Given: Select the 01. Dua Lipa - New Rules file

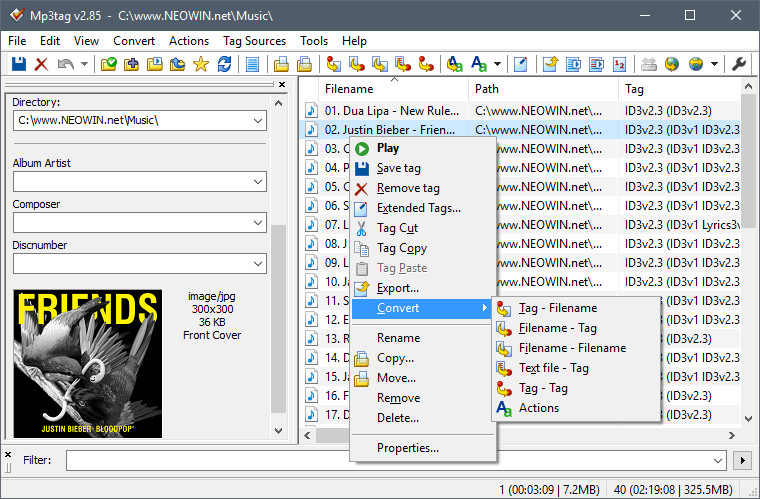Looking at the screenshot, I should point(392,110).
